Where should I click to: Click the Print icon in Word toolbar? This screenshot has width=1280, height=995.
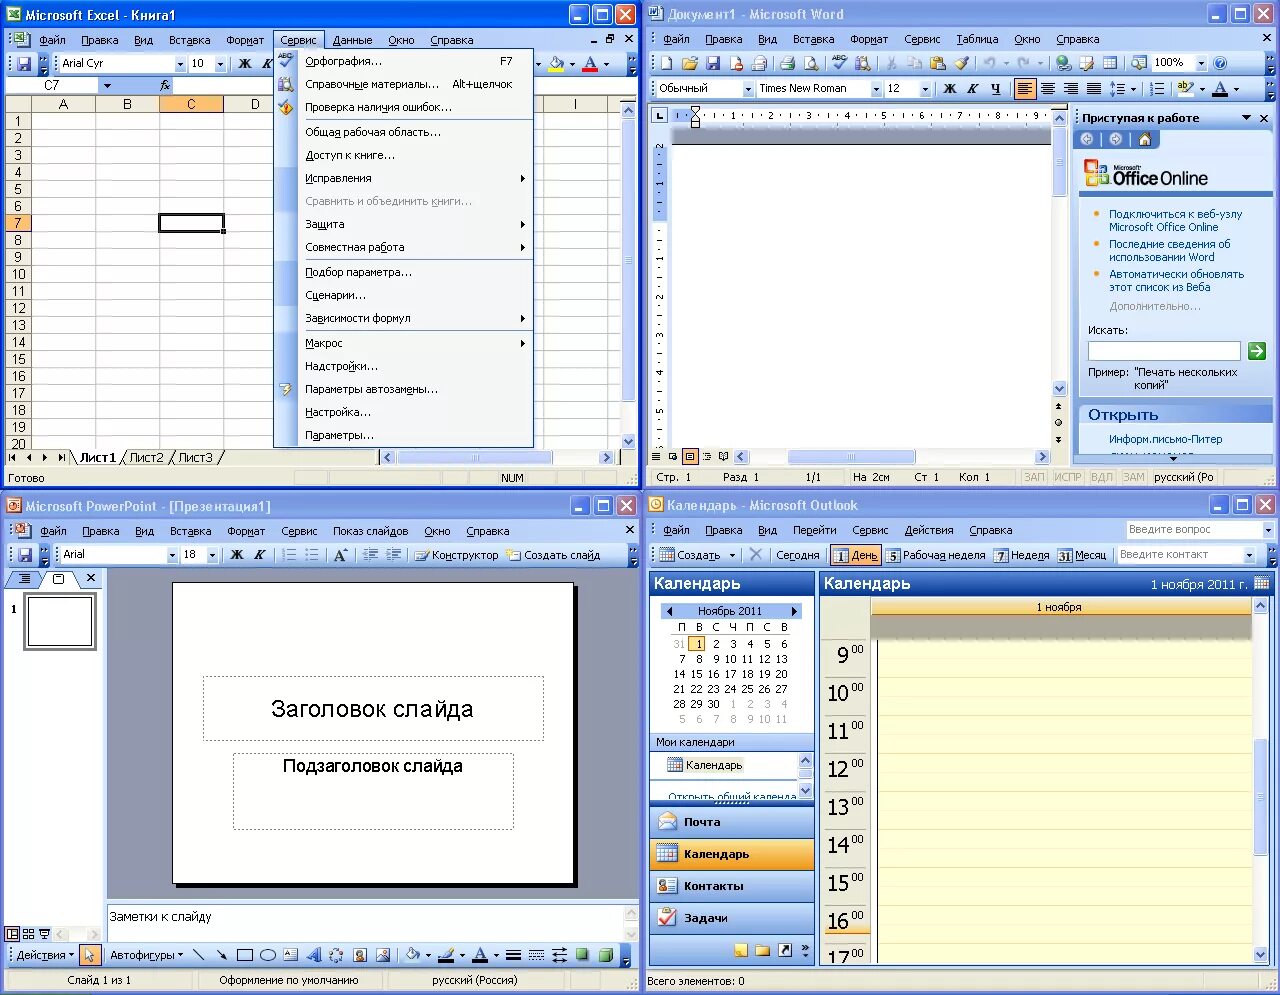pyautogui.click(x=788, y=63)
